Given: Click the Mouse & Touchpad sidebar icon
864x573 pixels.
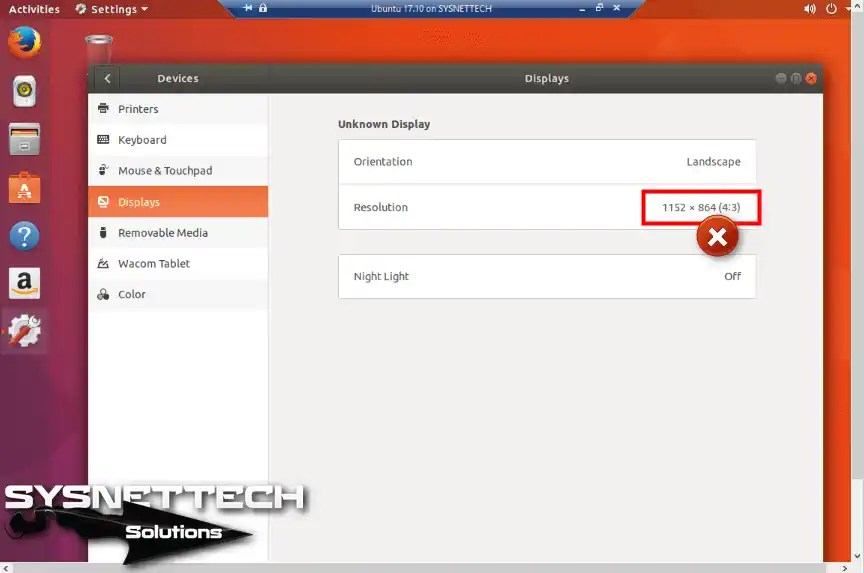Looking at the screenshot, I should click(x=103, y=170).
